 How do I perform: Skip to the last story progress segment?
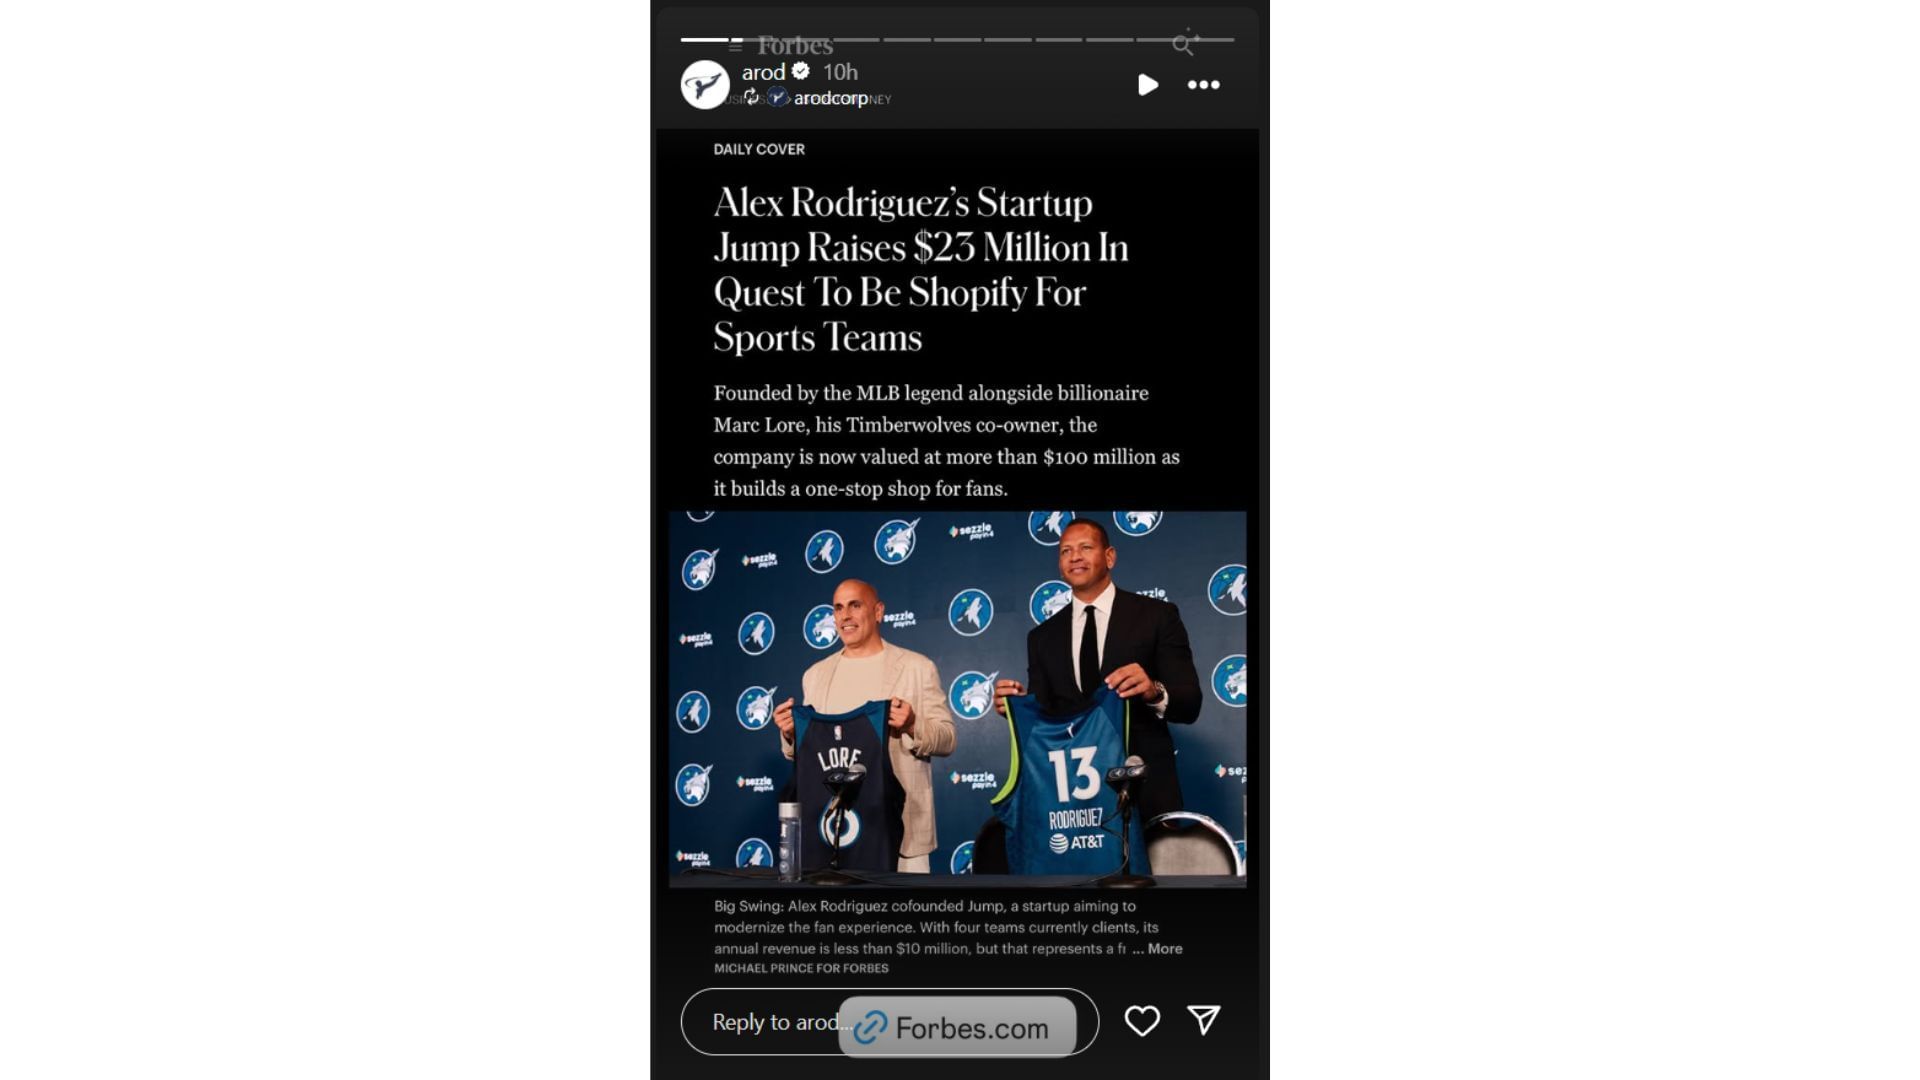coord(1210,40)
